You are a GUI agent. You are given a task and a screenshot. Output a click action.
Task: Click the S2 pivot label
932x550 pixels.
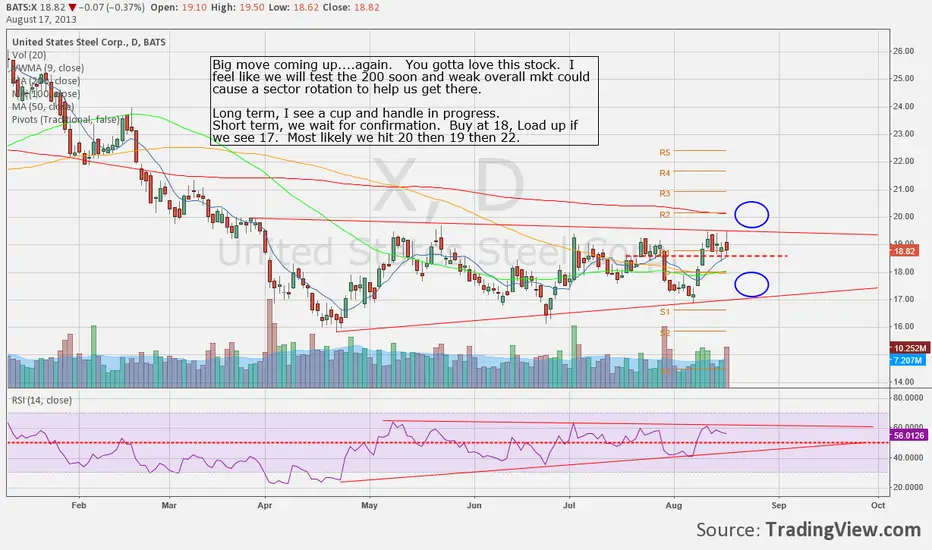point(665,333)
